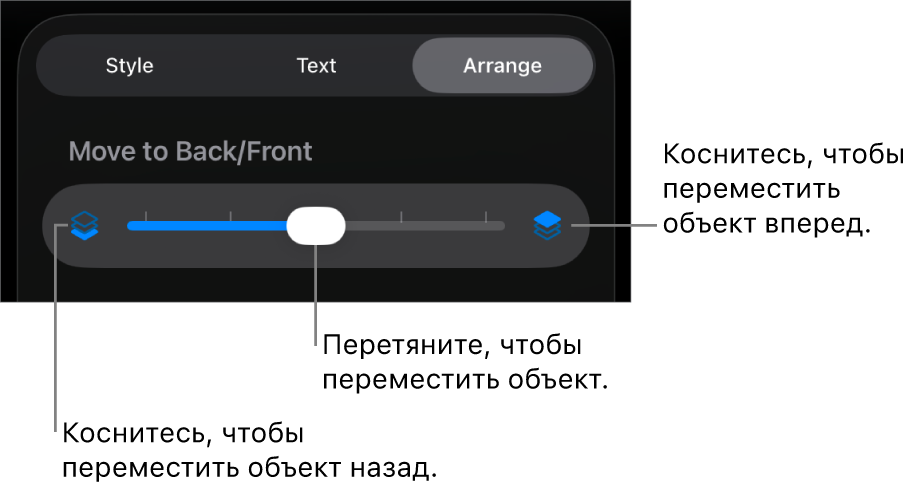Click the tick mark just right of the thumb
The width and height of the screenshot is (915, 492).
pos(401,215)
